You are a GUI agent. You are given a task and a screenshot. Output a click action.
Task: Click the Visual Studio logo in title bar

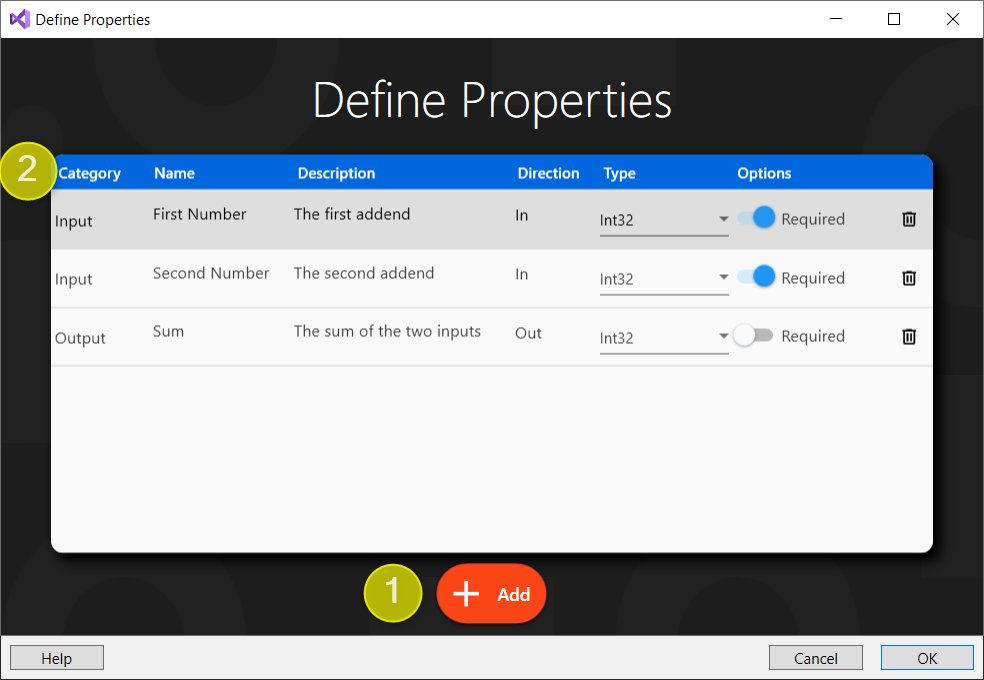click(19, 19)
